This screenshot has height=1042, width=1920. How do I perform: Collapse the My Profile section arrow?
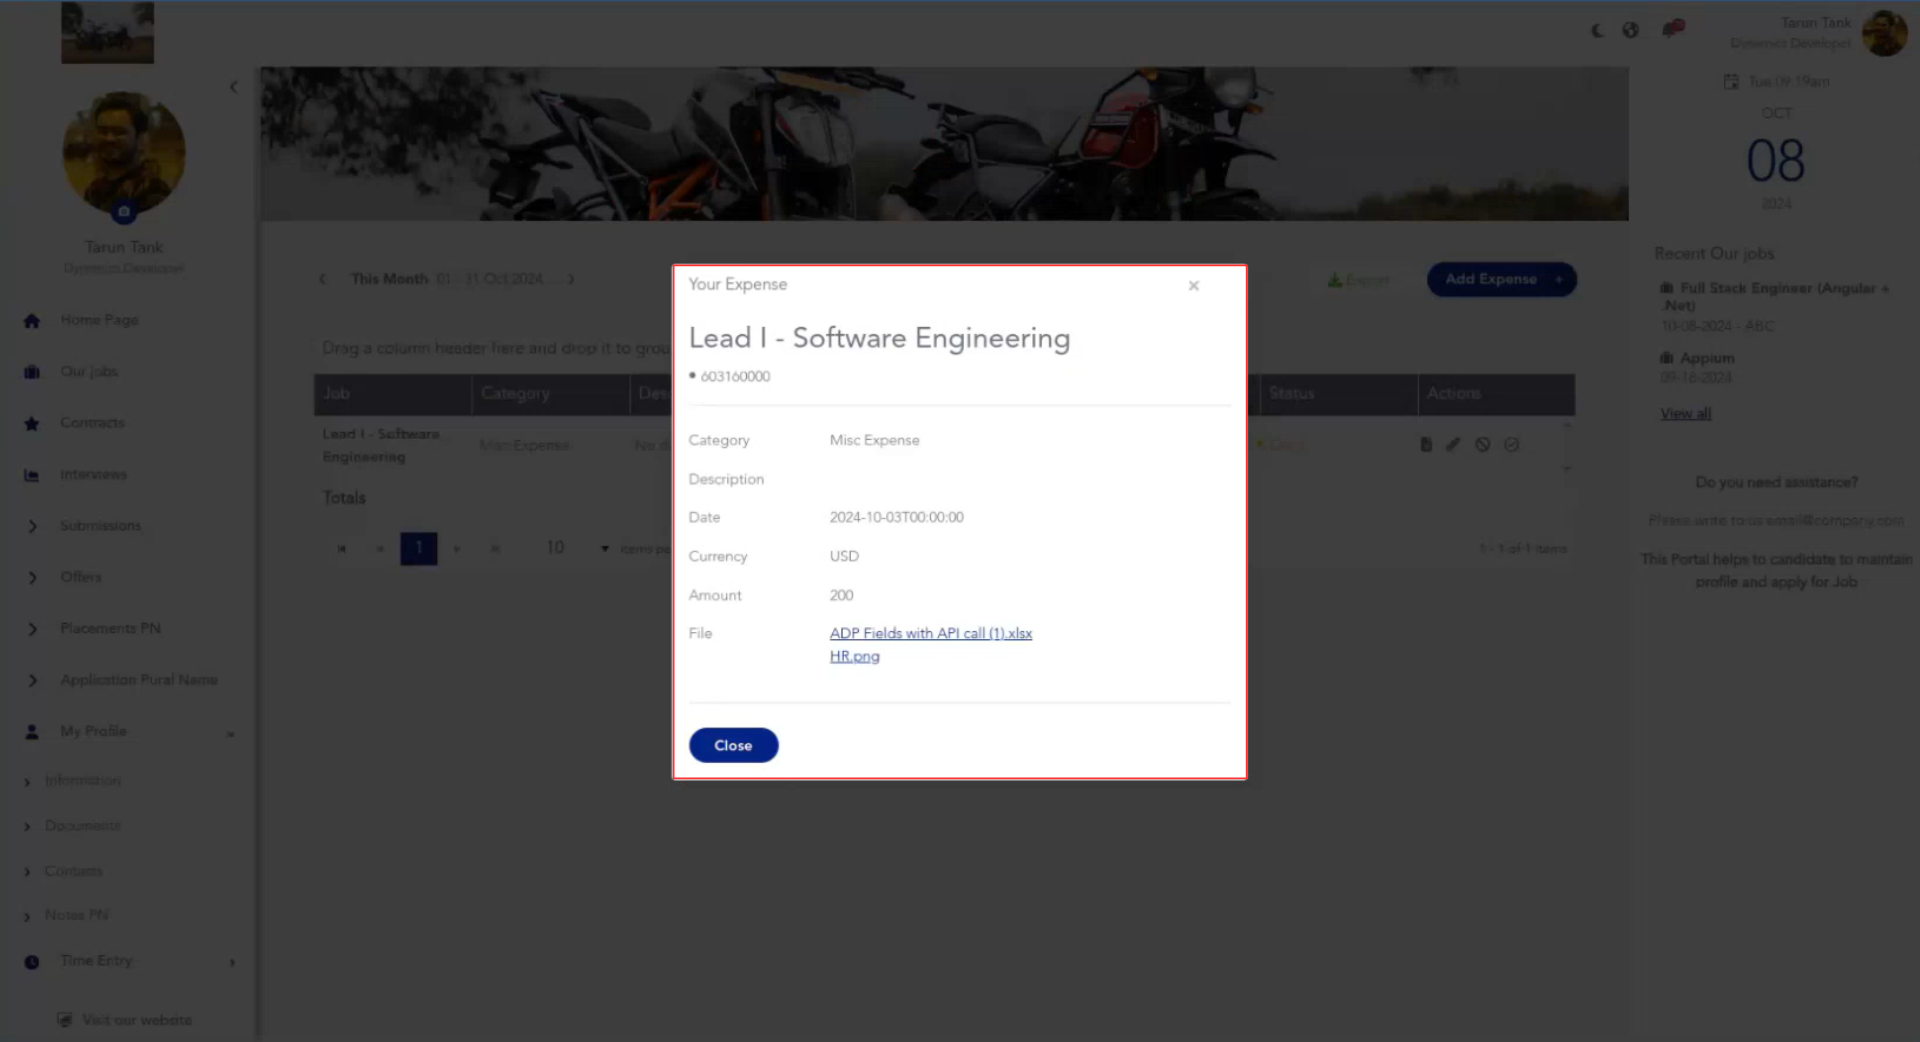[x=230, y=734]
